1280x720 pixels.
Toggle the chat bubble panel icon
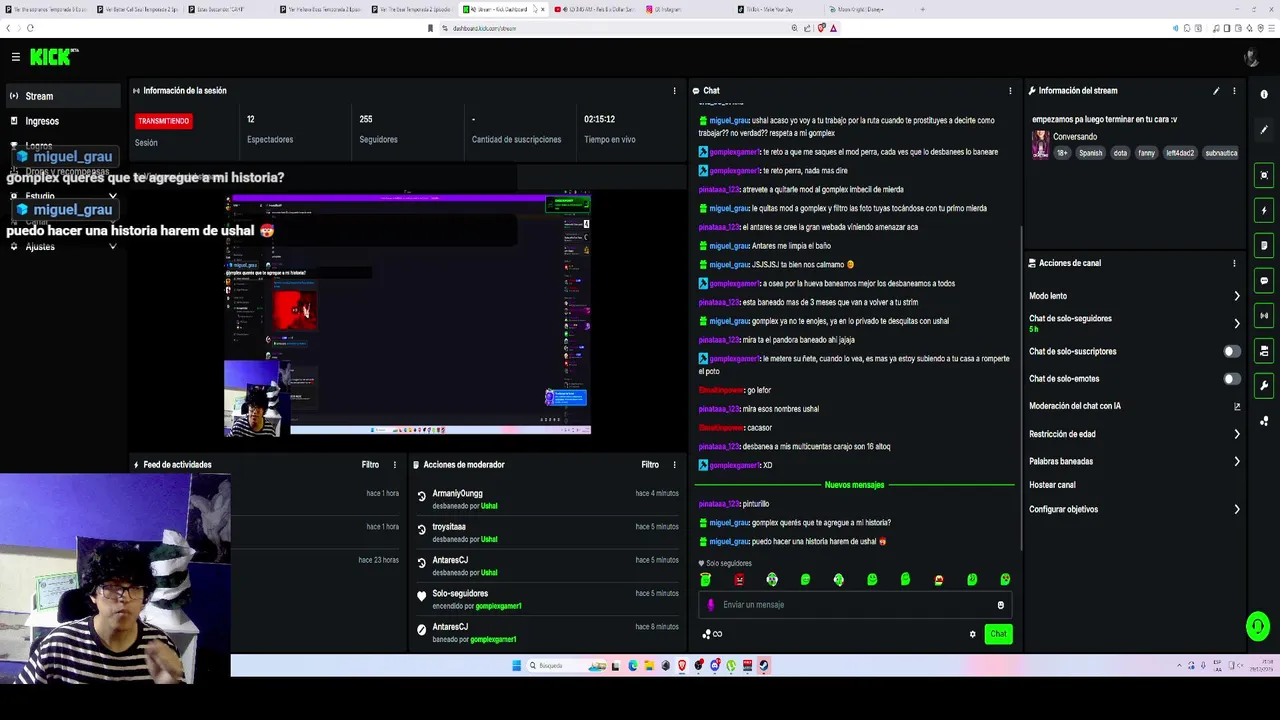(x=1264, y=281)
